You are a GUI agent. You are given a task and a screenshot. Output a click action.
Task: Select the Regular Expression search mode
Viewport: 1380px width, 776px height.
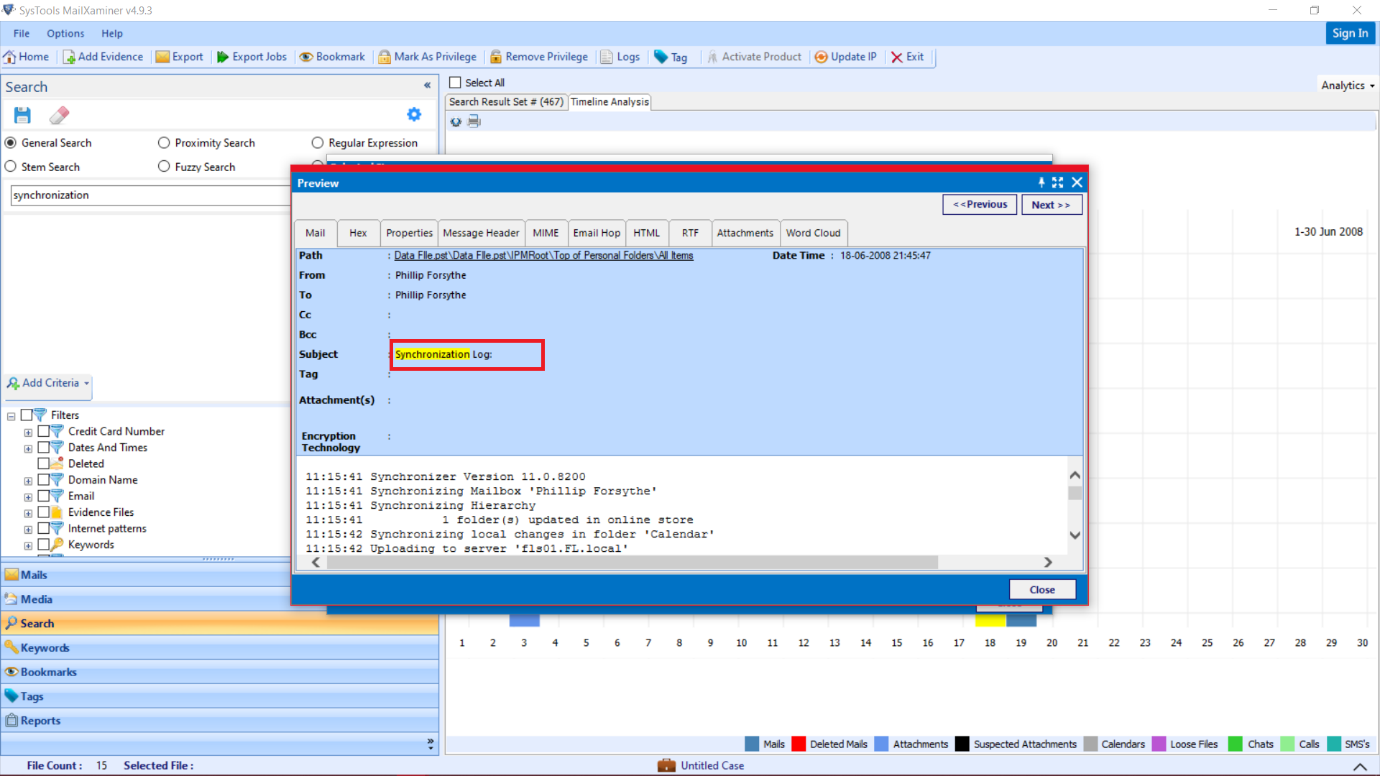tap(317, 142)
